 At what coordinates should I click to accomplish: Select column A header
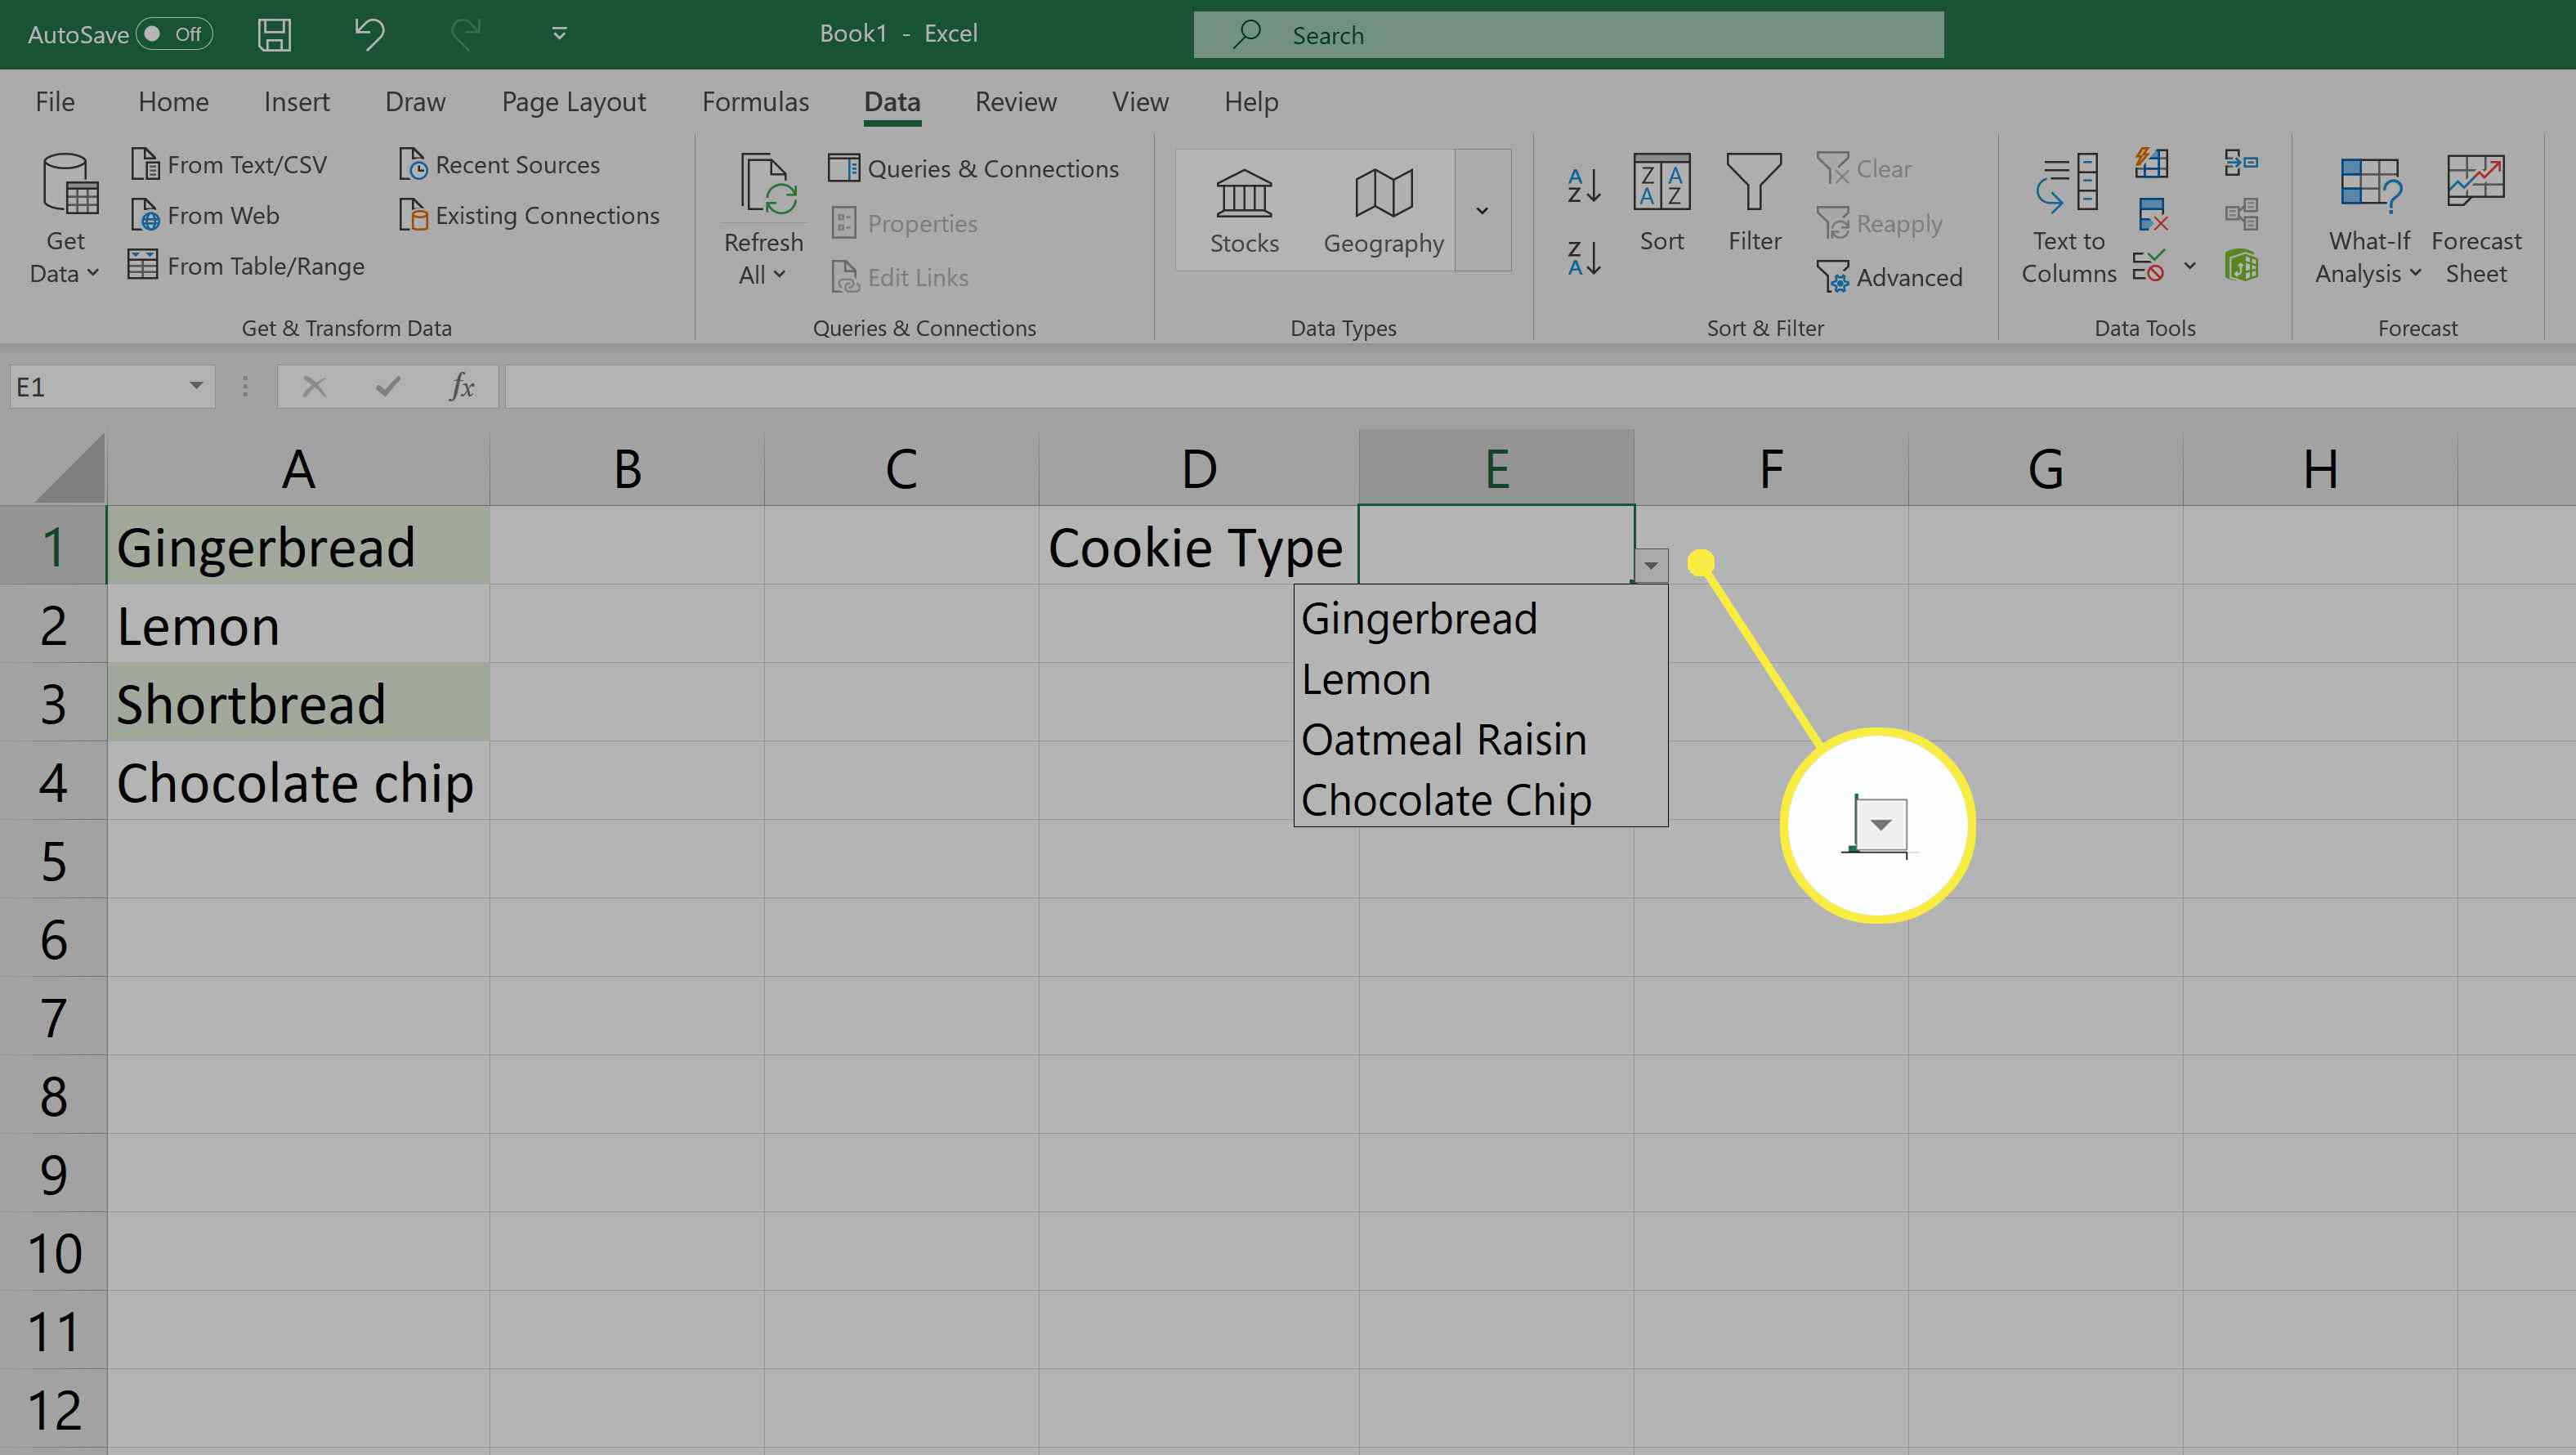[298, 469]
